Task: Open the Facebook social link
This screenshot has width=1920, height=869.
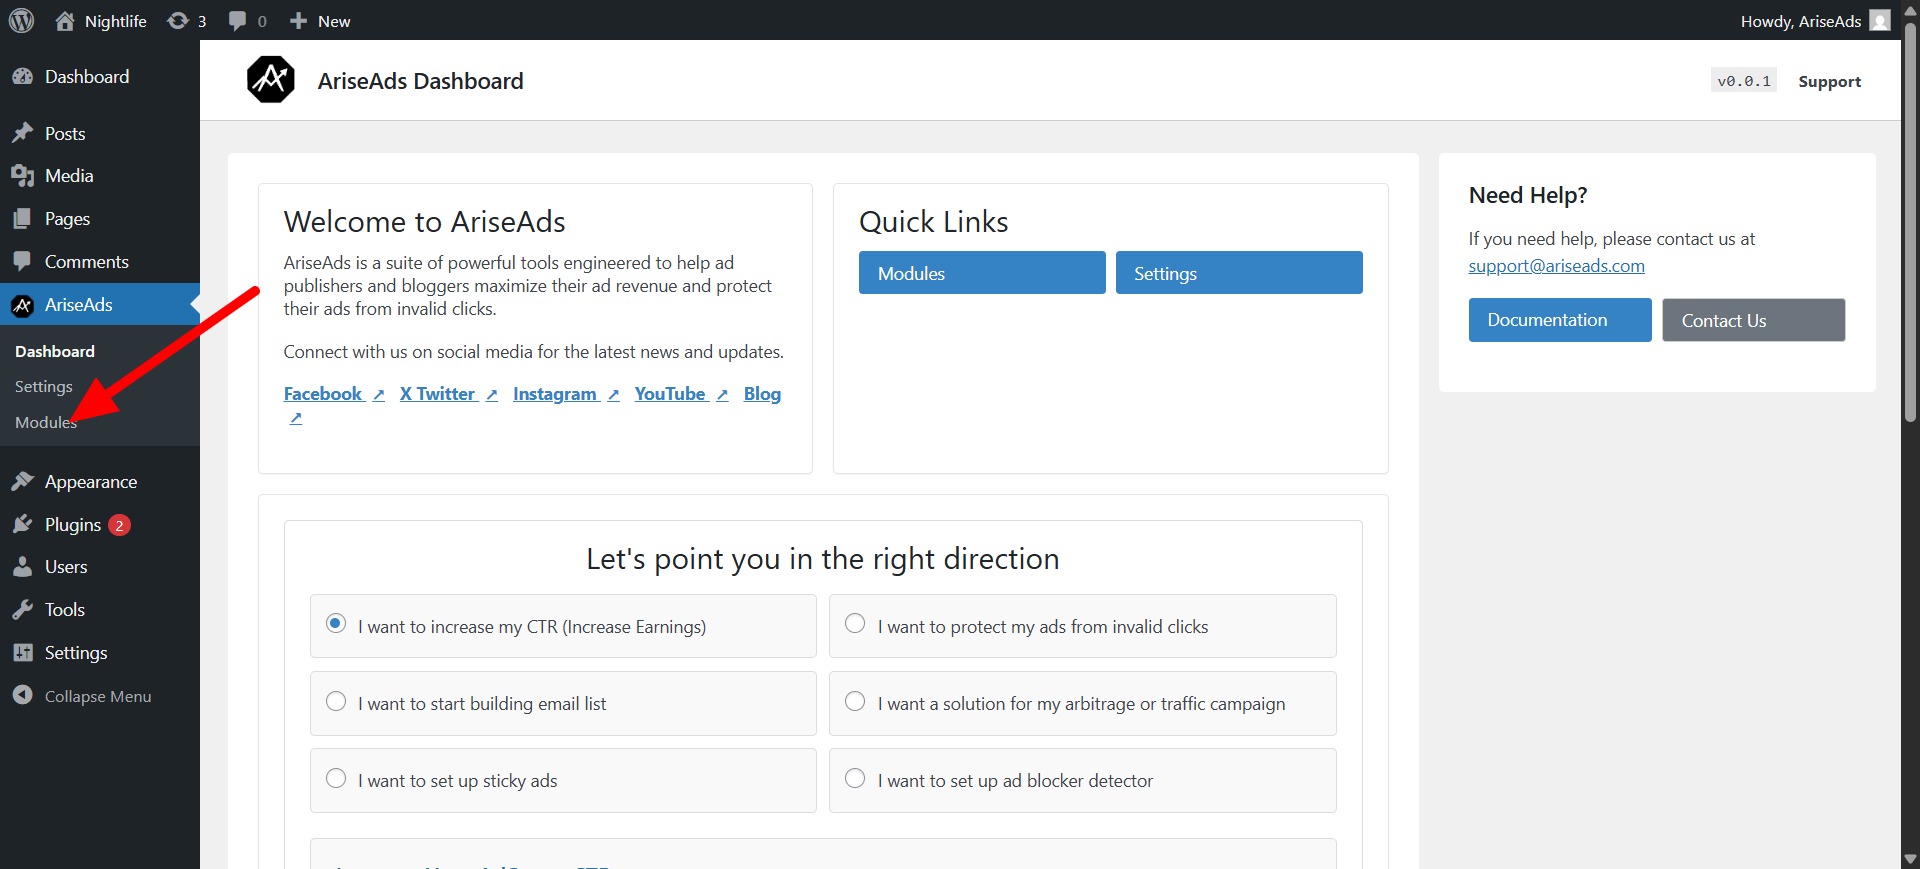Action: [x=323, y=394]
